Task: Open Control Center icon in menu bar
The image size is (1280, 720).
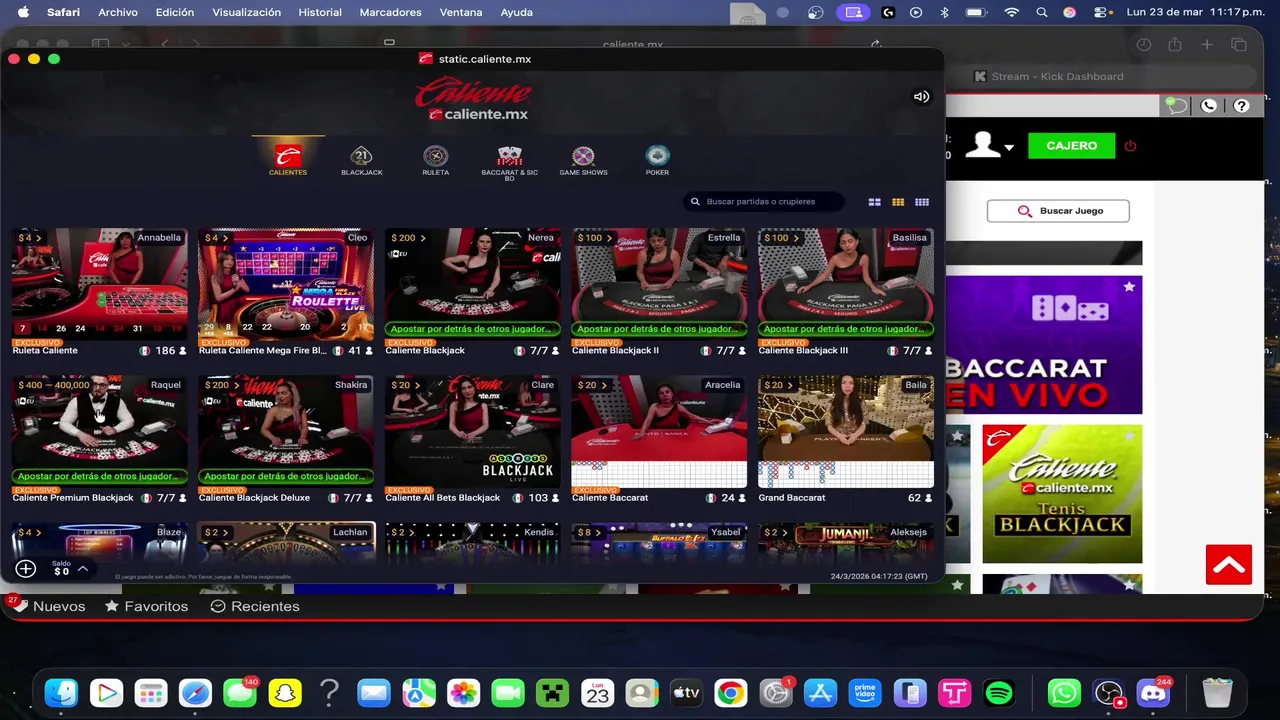Action: [1101, 12]
